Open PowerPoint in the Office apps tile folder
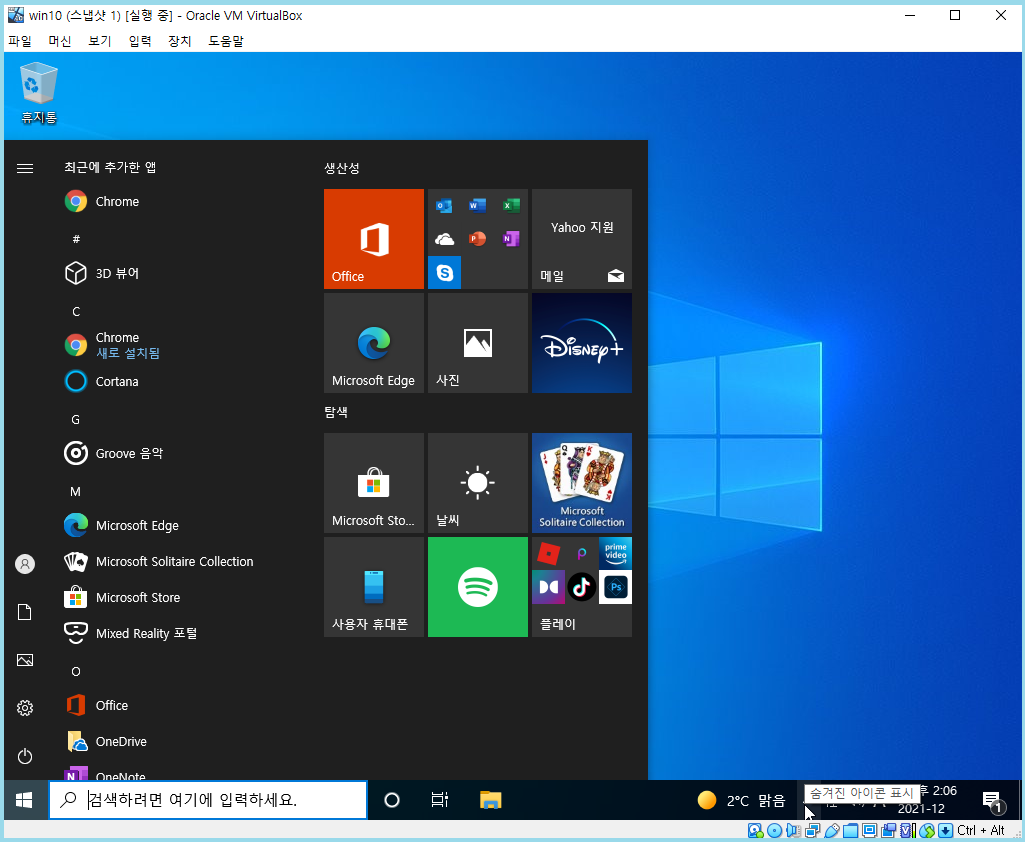The width and height of the screenshot is (1025, 842). pyautogui.click(x=477, y=239)
